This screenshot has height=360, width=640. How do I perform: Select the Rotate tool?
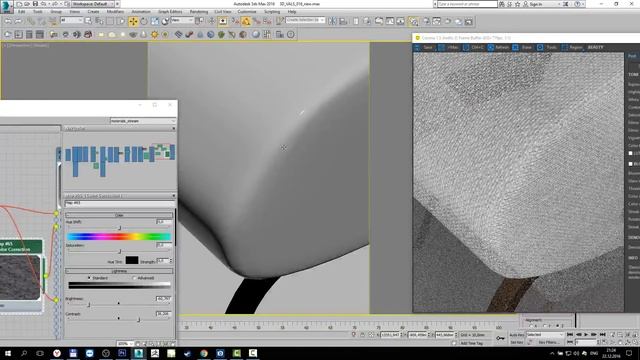144,21
